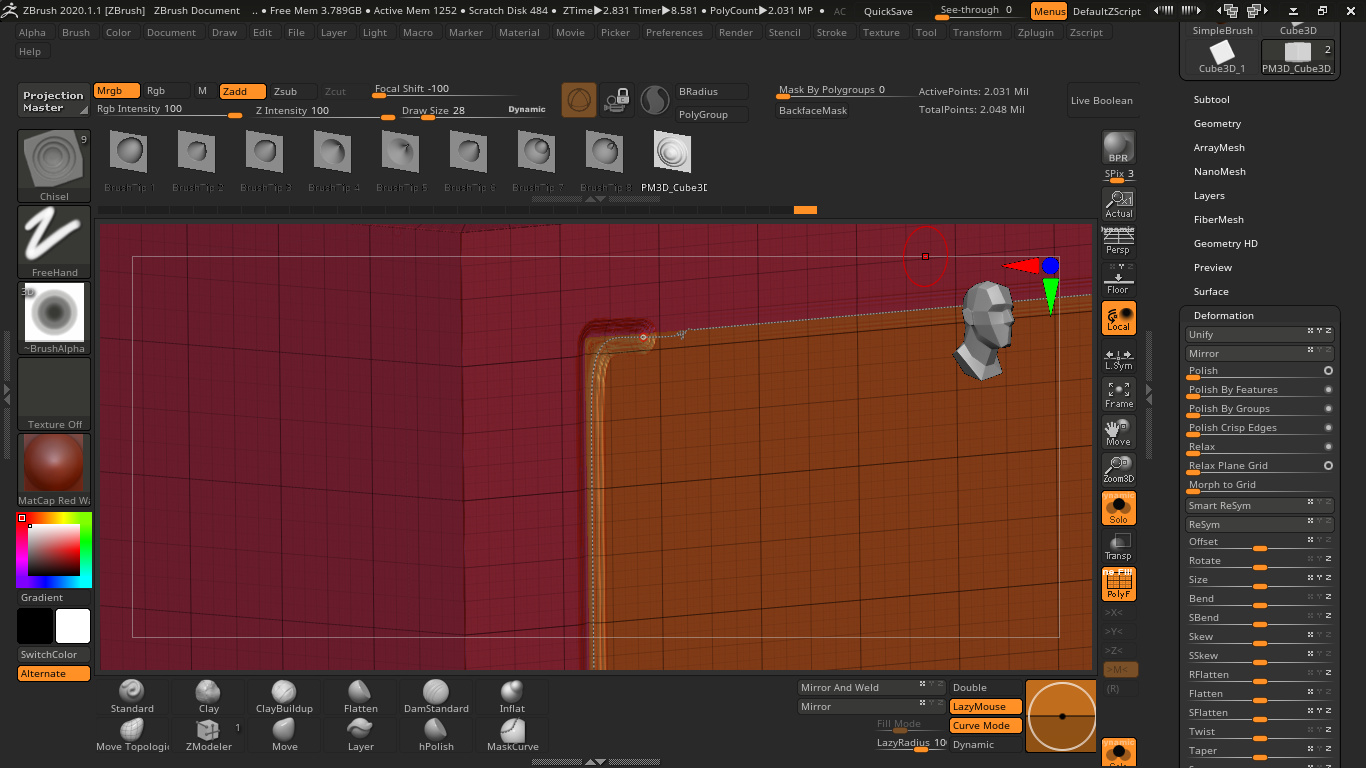Expand the Surface section
The height and width of the screenshot is (768, 1366).
pos(1211,292)
